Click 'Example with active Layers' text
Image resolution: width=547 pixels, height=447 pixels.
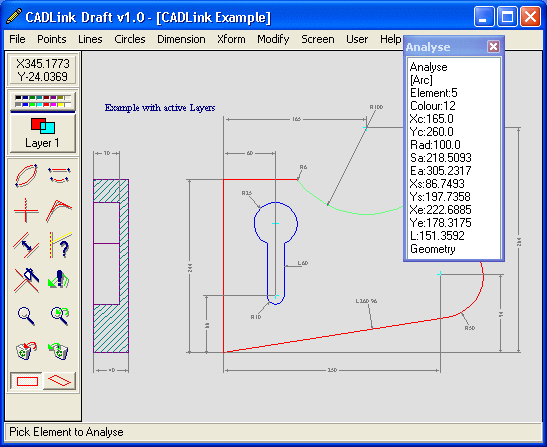160,107
